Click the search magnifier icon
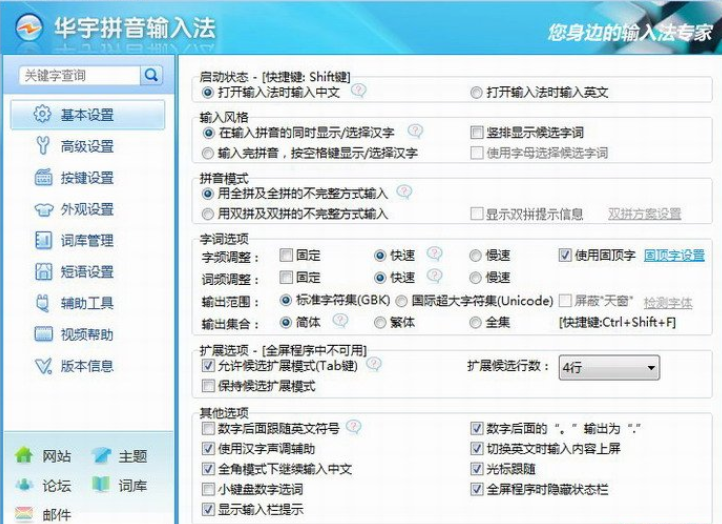Screen dimensions: 722x524 (151, 75)
